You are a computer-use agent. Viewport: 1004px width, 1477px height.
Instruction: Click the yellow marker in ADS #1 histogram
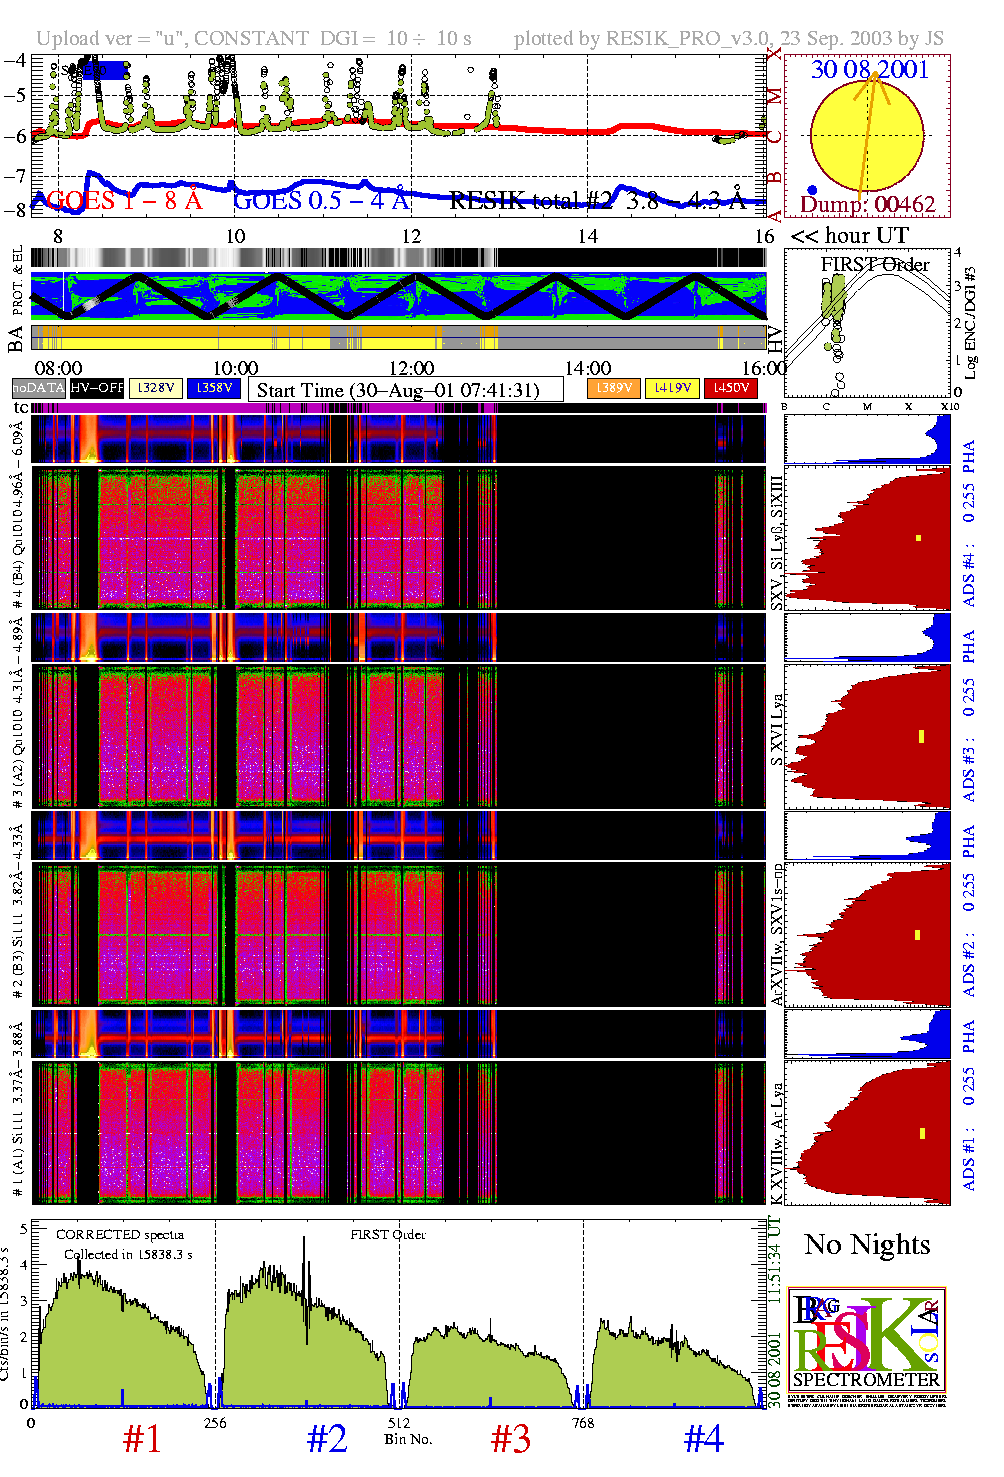click(922, 1133)
